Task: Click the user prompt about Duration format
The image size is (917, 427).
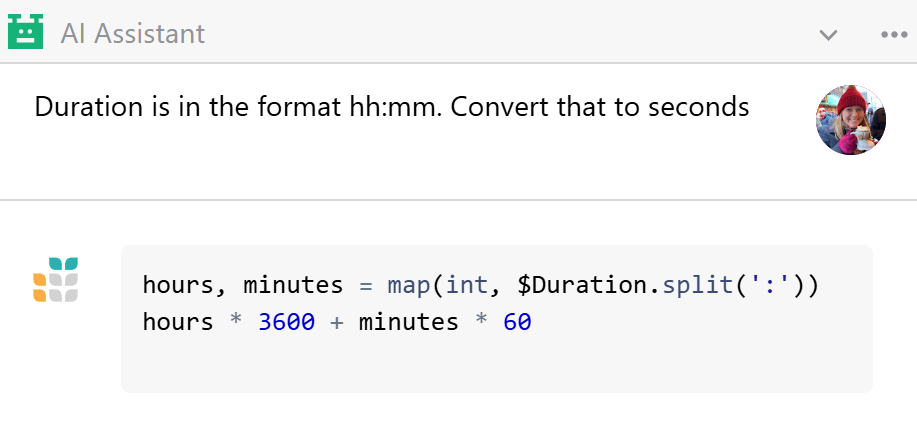Action: [x=392, y=107]
